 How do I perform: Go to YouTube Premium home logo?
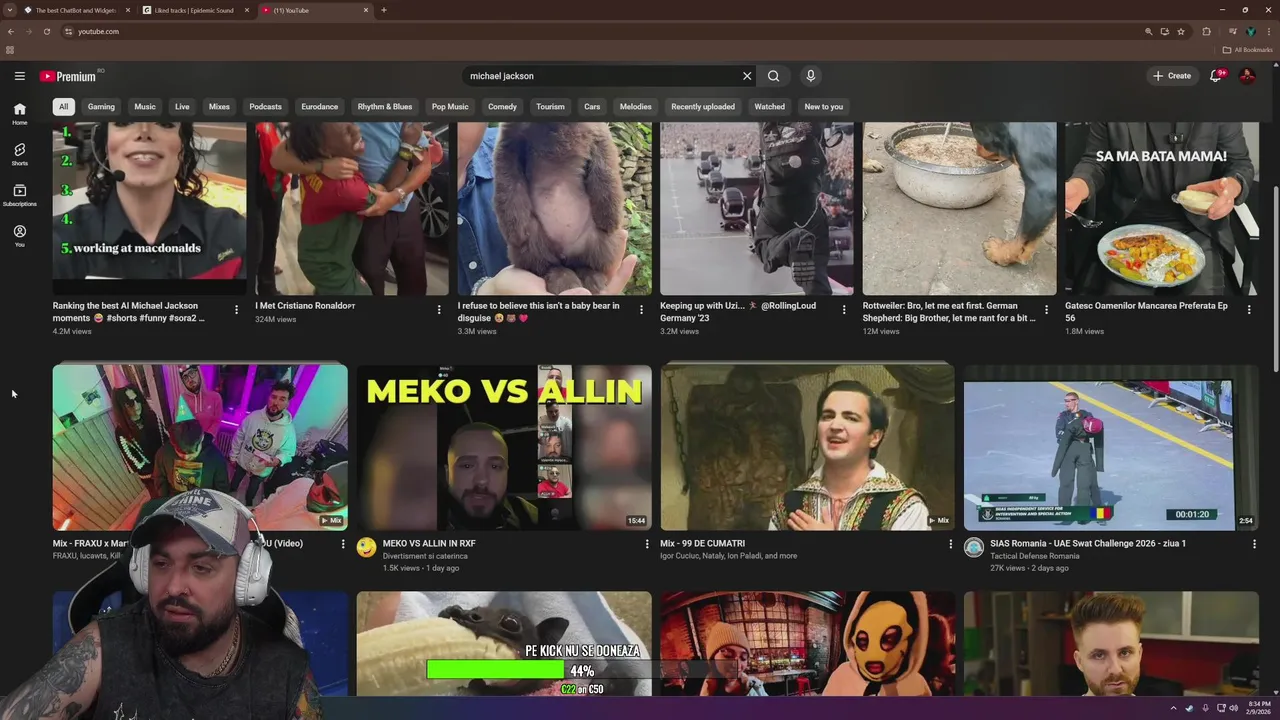click(68, 76)
